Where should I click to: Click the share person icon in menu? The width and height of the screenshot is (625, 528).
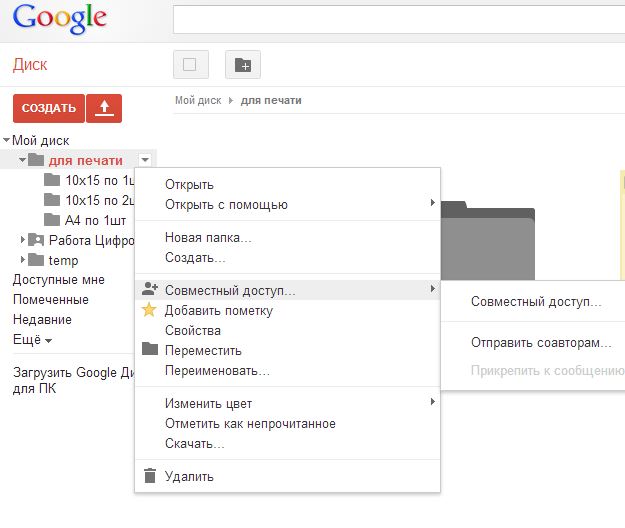tap(150, 289)
